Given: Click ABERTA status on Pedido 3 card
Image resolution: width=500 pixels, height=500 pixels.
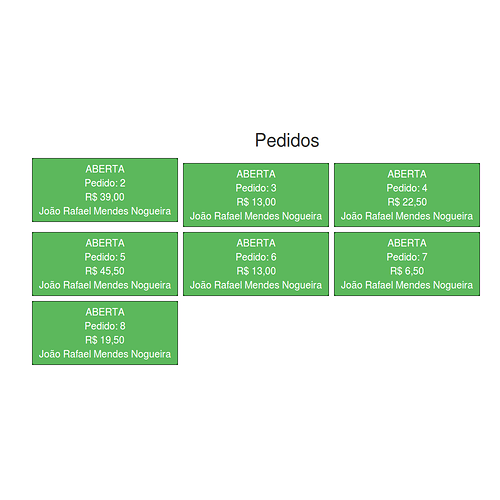Looking at the screenshot, I should [256, 174].
